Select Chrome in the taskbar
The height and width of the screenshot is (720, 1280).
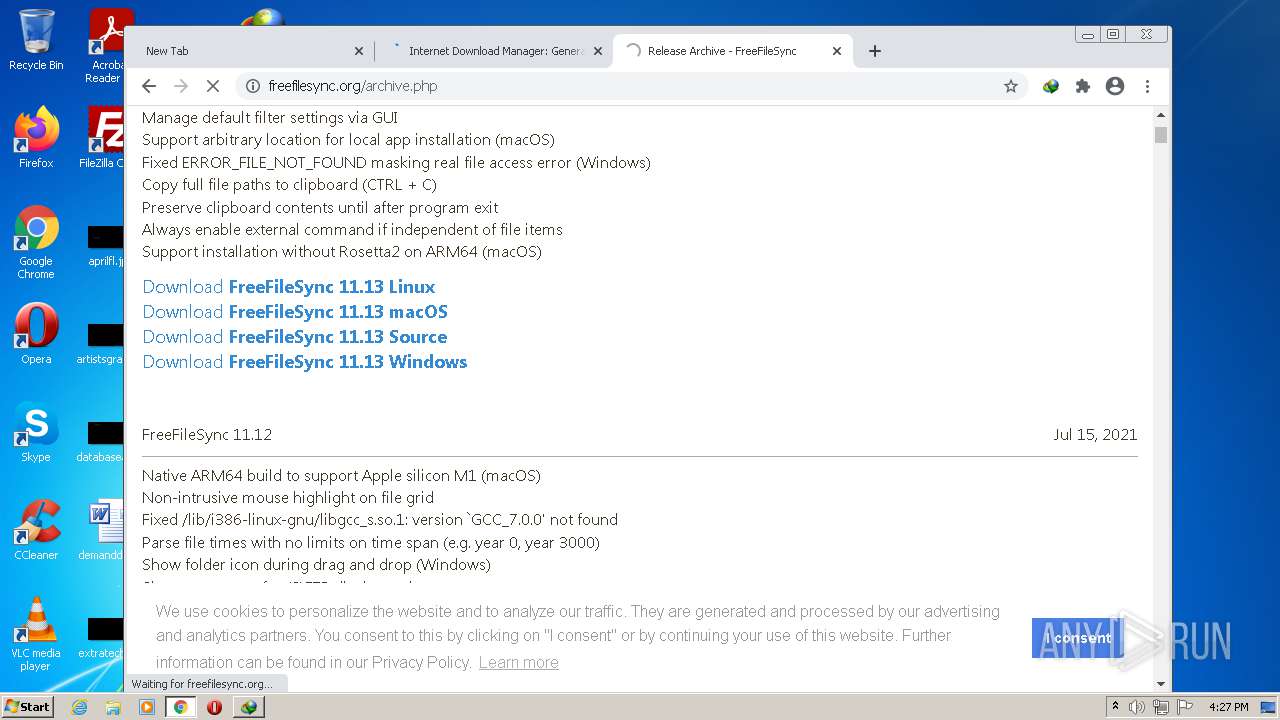click(181, 707)
